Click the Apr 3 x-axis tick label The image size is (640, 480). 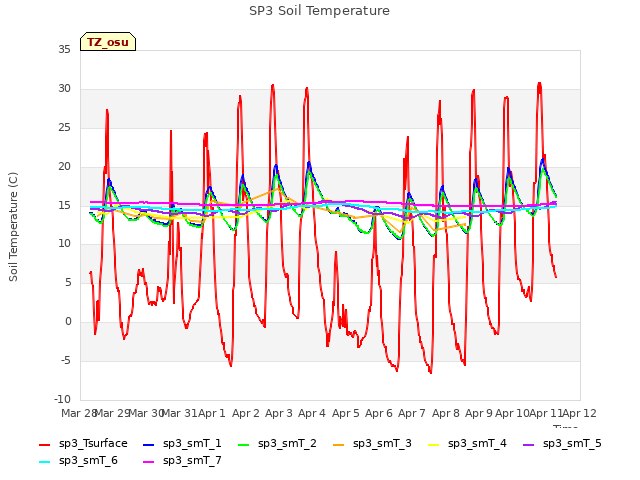click(279, 413)
